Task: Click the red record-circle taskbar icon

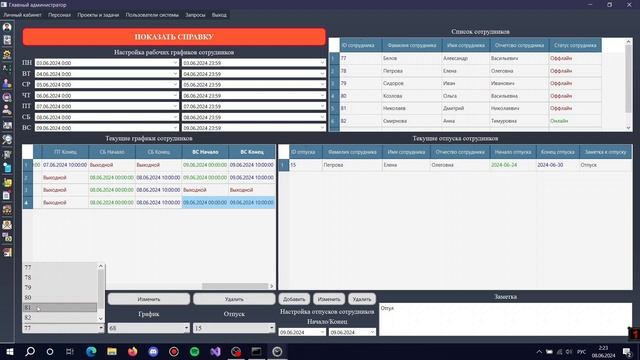Action: click(x=173, y=351)
